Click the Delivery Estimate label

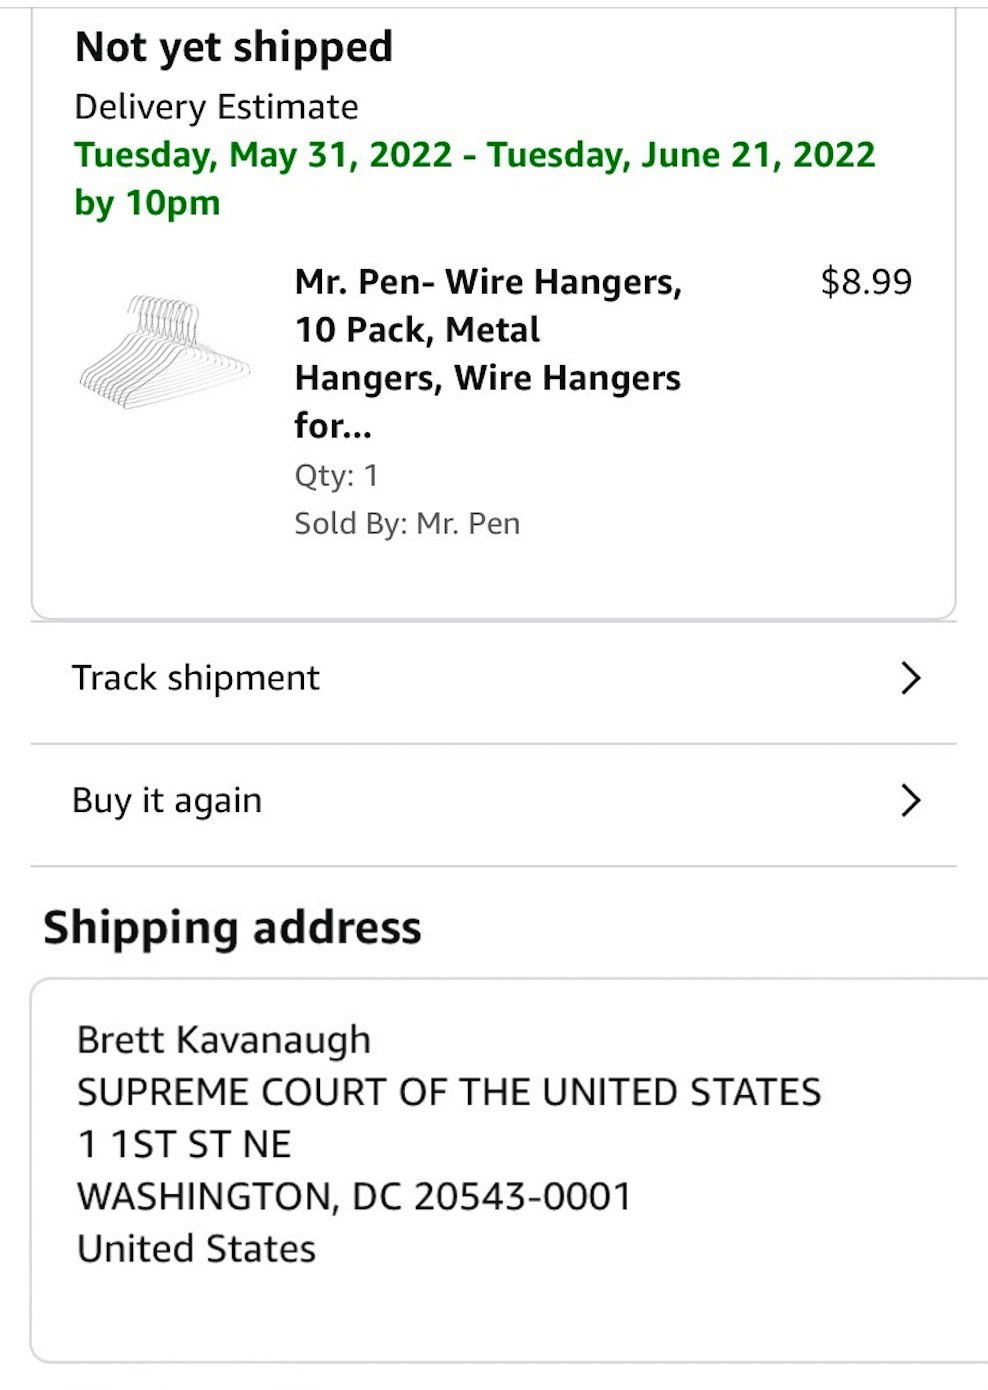216,107
